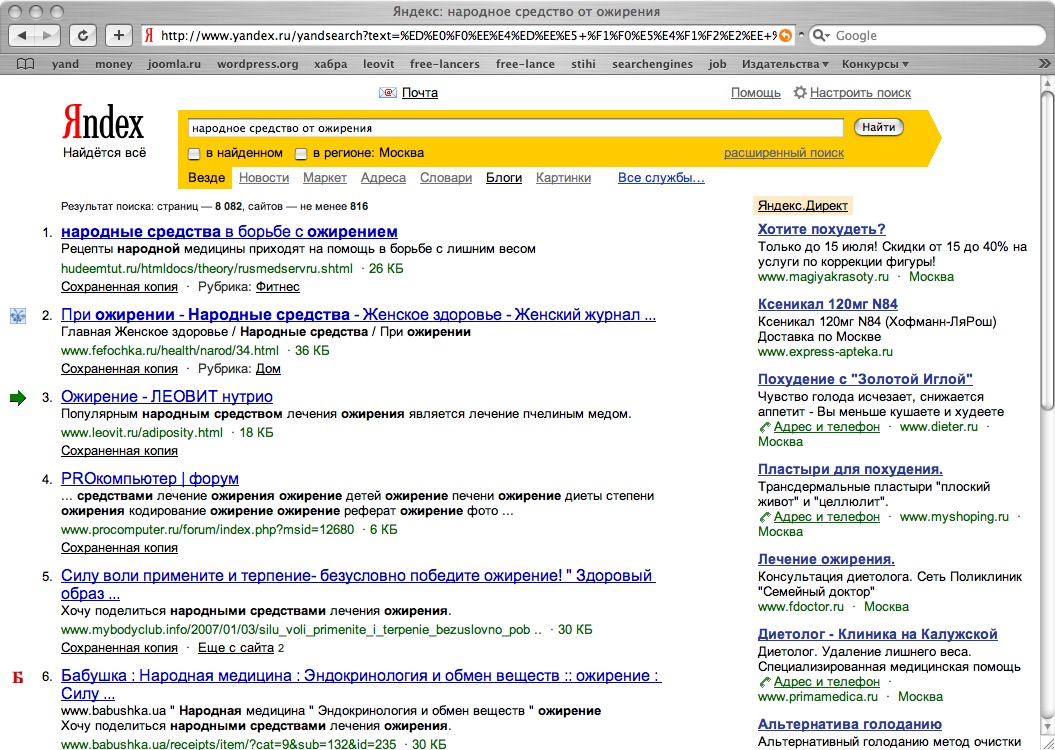Open the Настроить поиск settings link
This screenshot has width=1055, height=750.
tap(860, 93)
